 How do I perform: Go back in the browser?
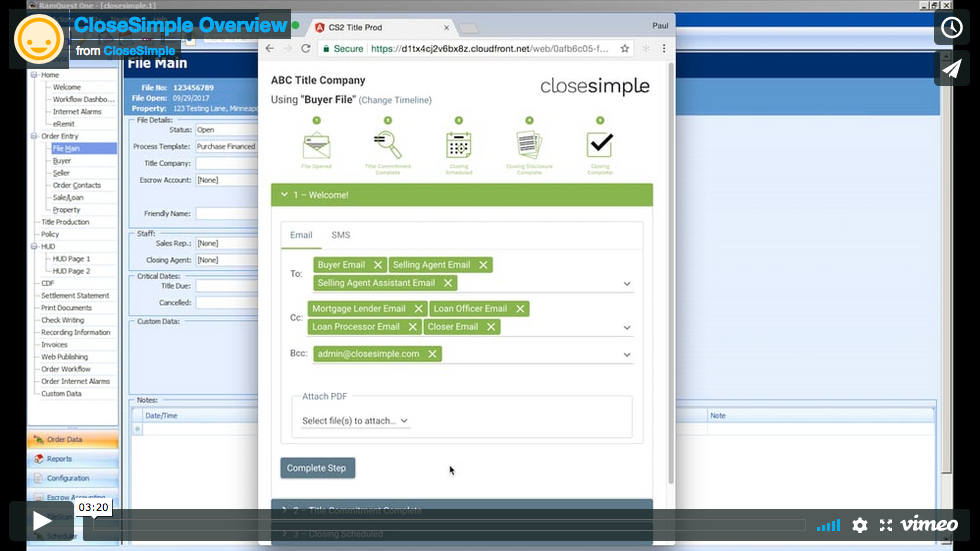point(270,48)
